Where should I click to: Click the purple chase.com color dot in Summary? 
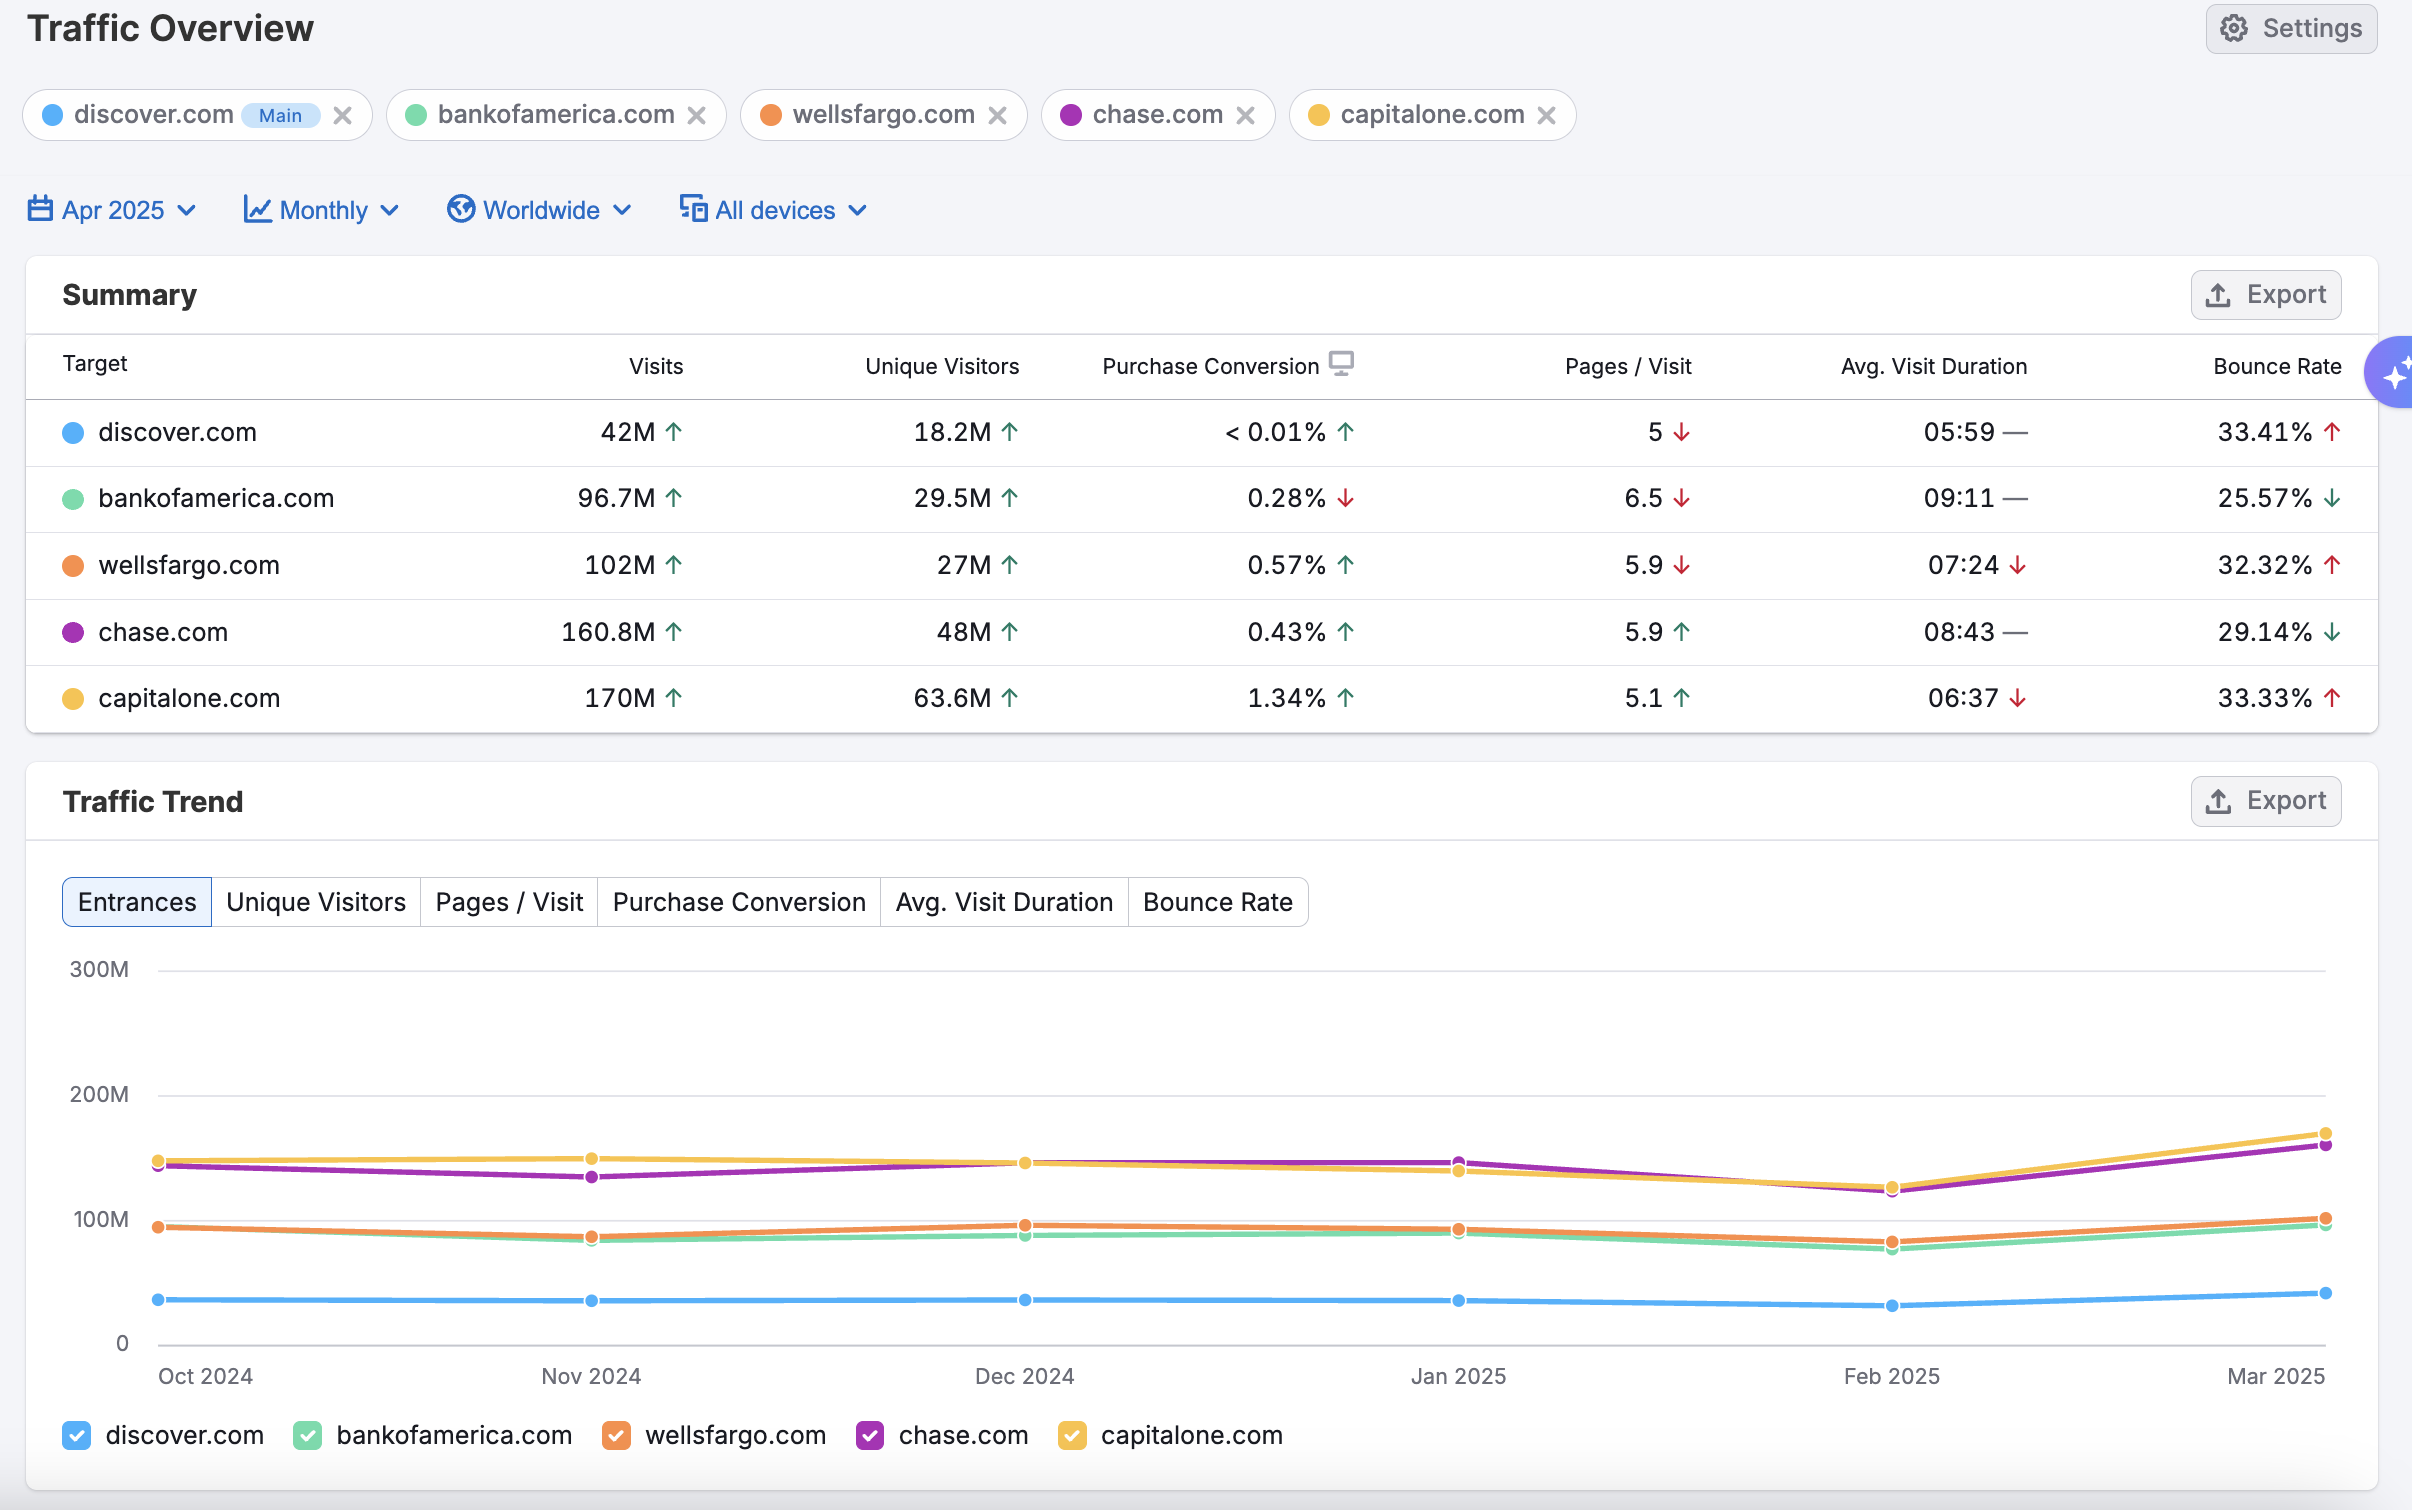73,632
